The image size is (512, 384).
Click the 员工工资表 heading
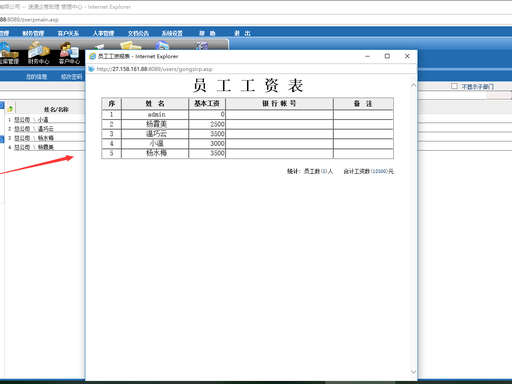click(248, 86)
